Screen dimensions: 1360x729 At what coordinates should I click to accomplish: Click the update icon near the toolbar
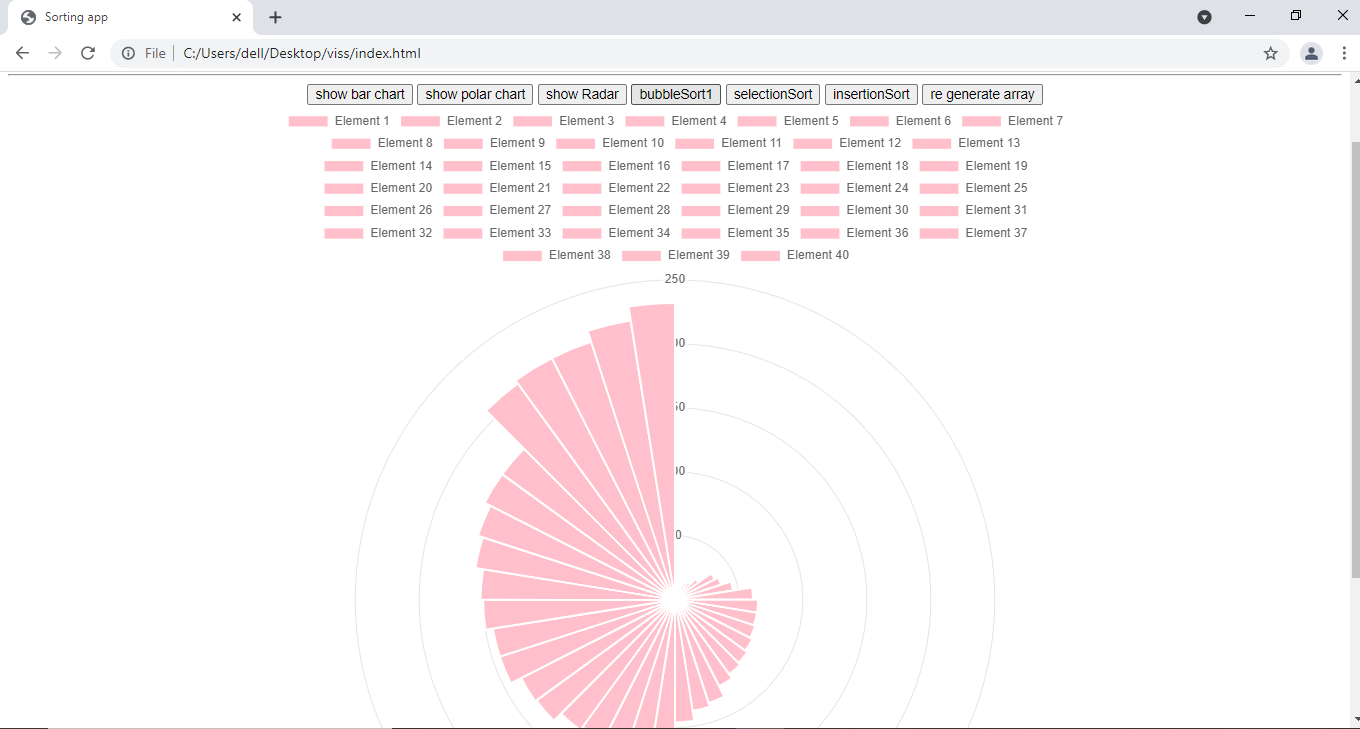(1204, 17)
